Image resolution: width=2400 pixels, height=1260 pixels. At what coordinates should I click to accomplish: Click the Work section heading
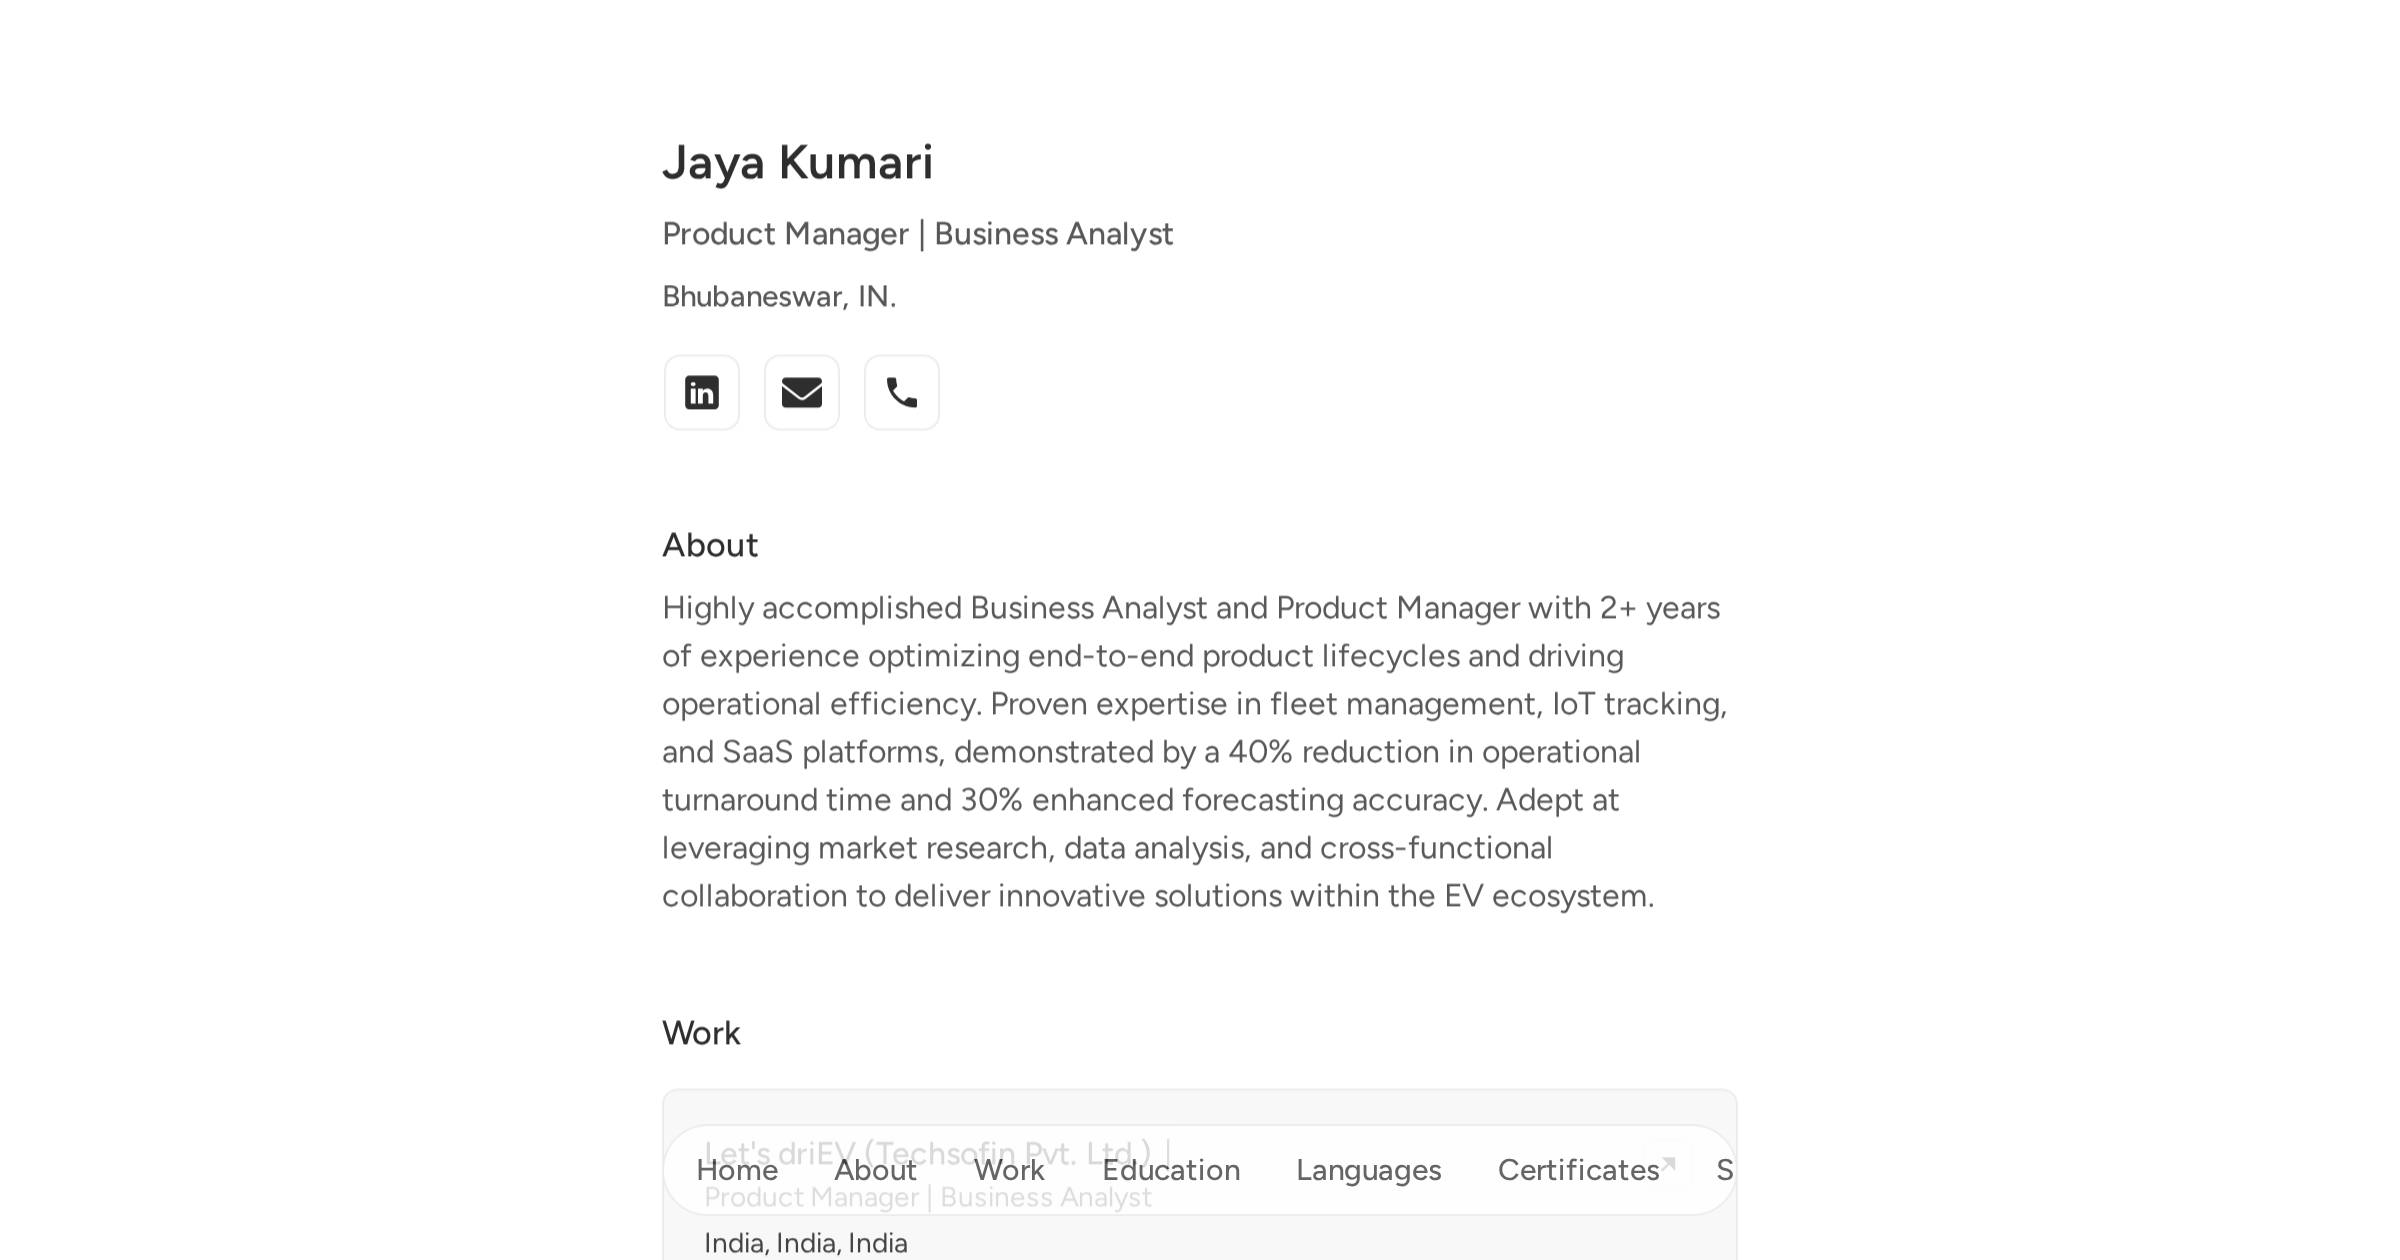[x=701, y=1033]
